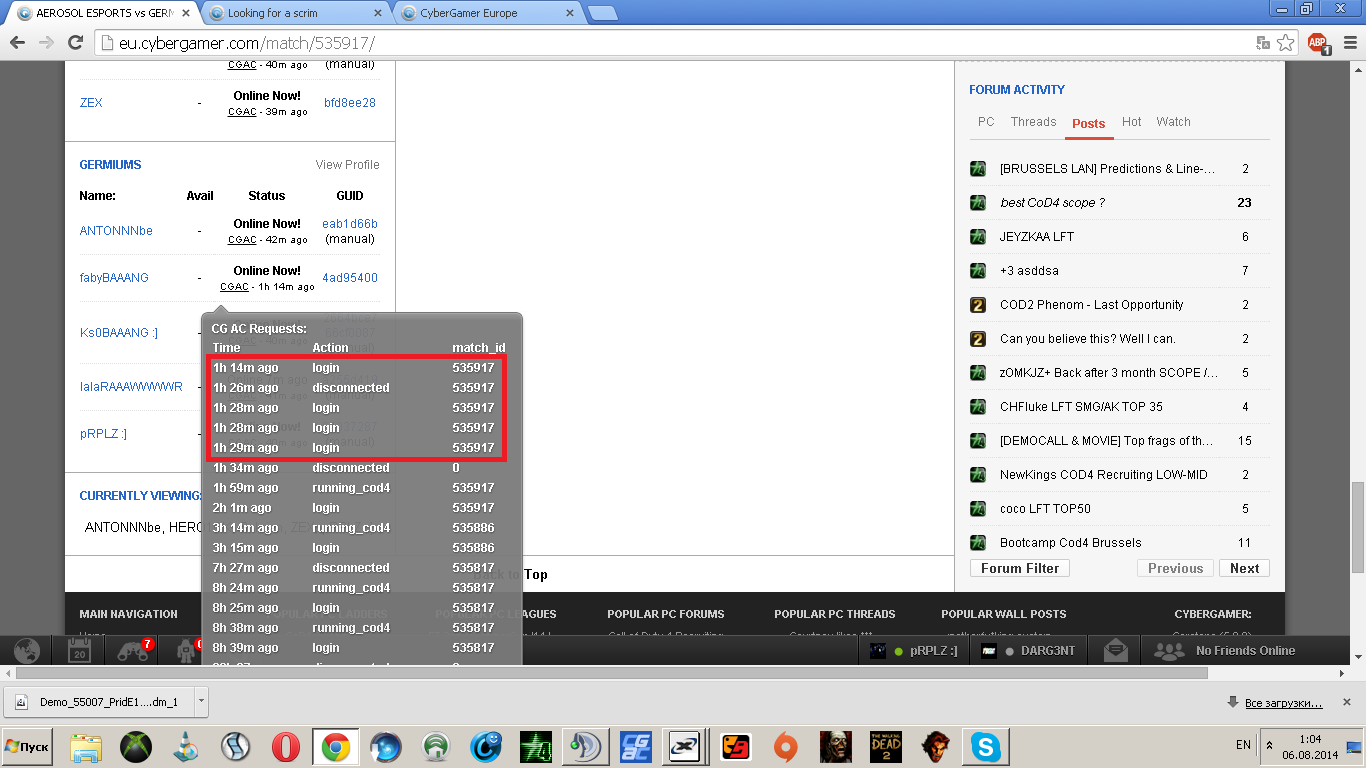Open the pRPLZ :] chat tab

(x=914, y=650)
